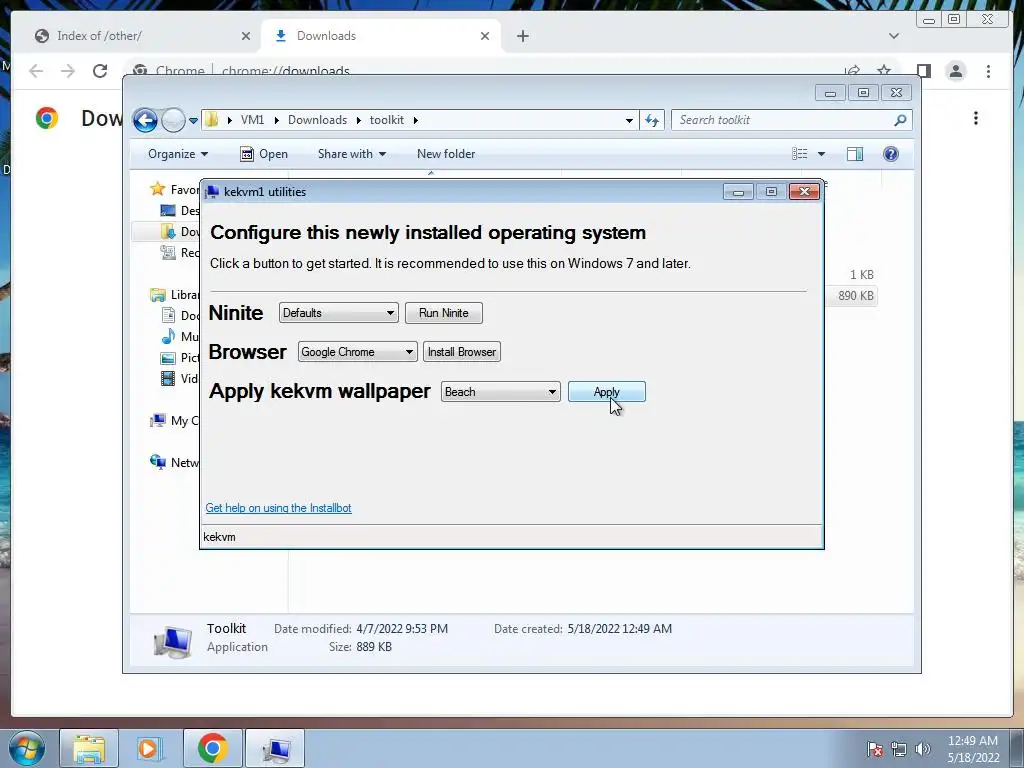Viewport: 1024px width, 768px height.
Task: Toggle the preview pane icon
Action: pyautogui.click(x=855, y=154)
